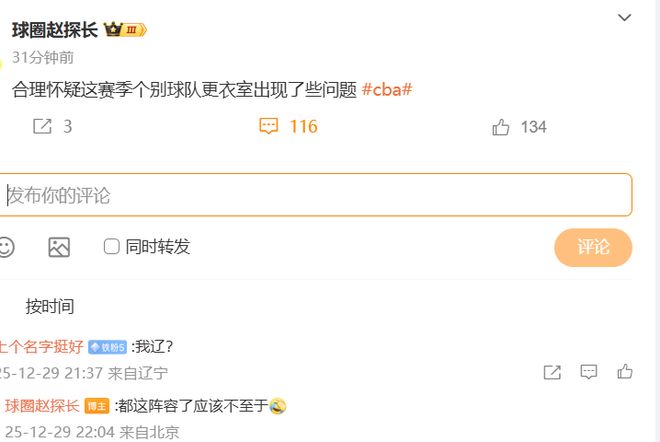Open the post options chevron menu
Viewport: 660px width, 442px height.
click(624, 18)
